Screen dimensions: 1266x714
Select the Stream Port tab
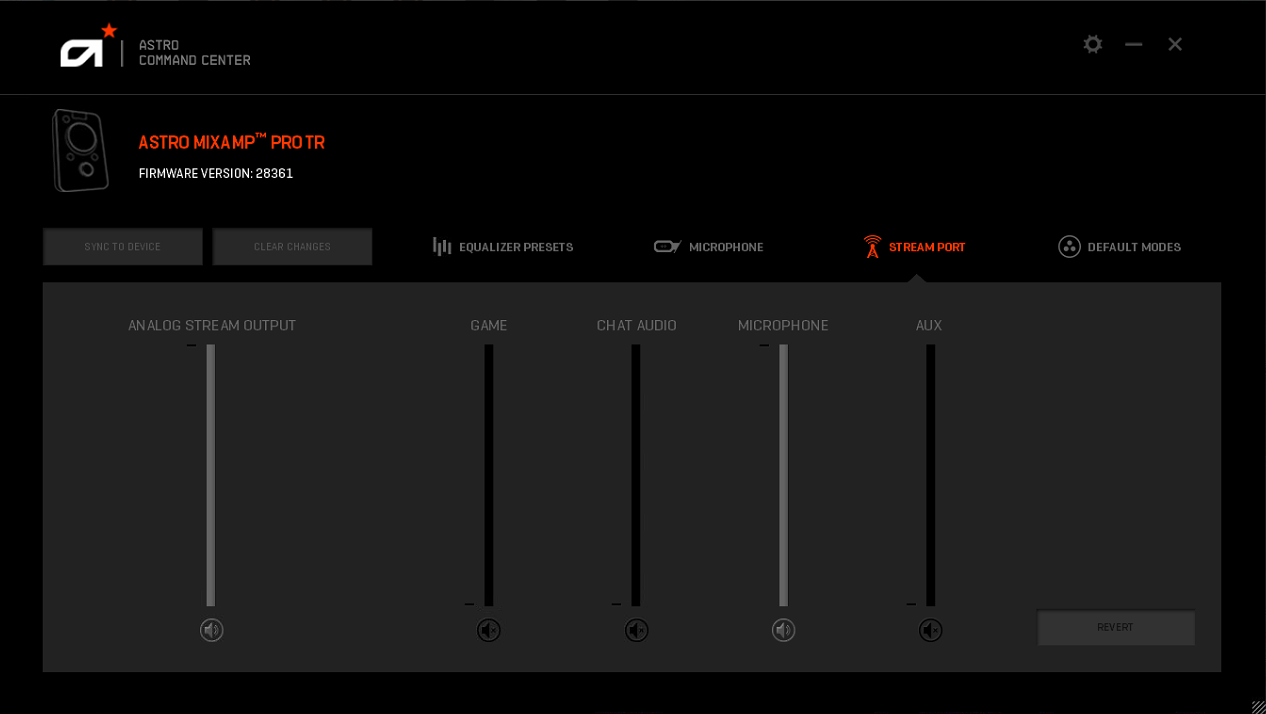(915, 246)
